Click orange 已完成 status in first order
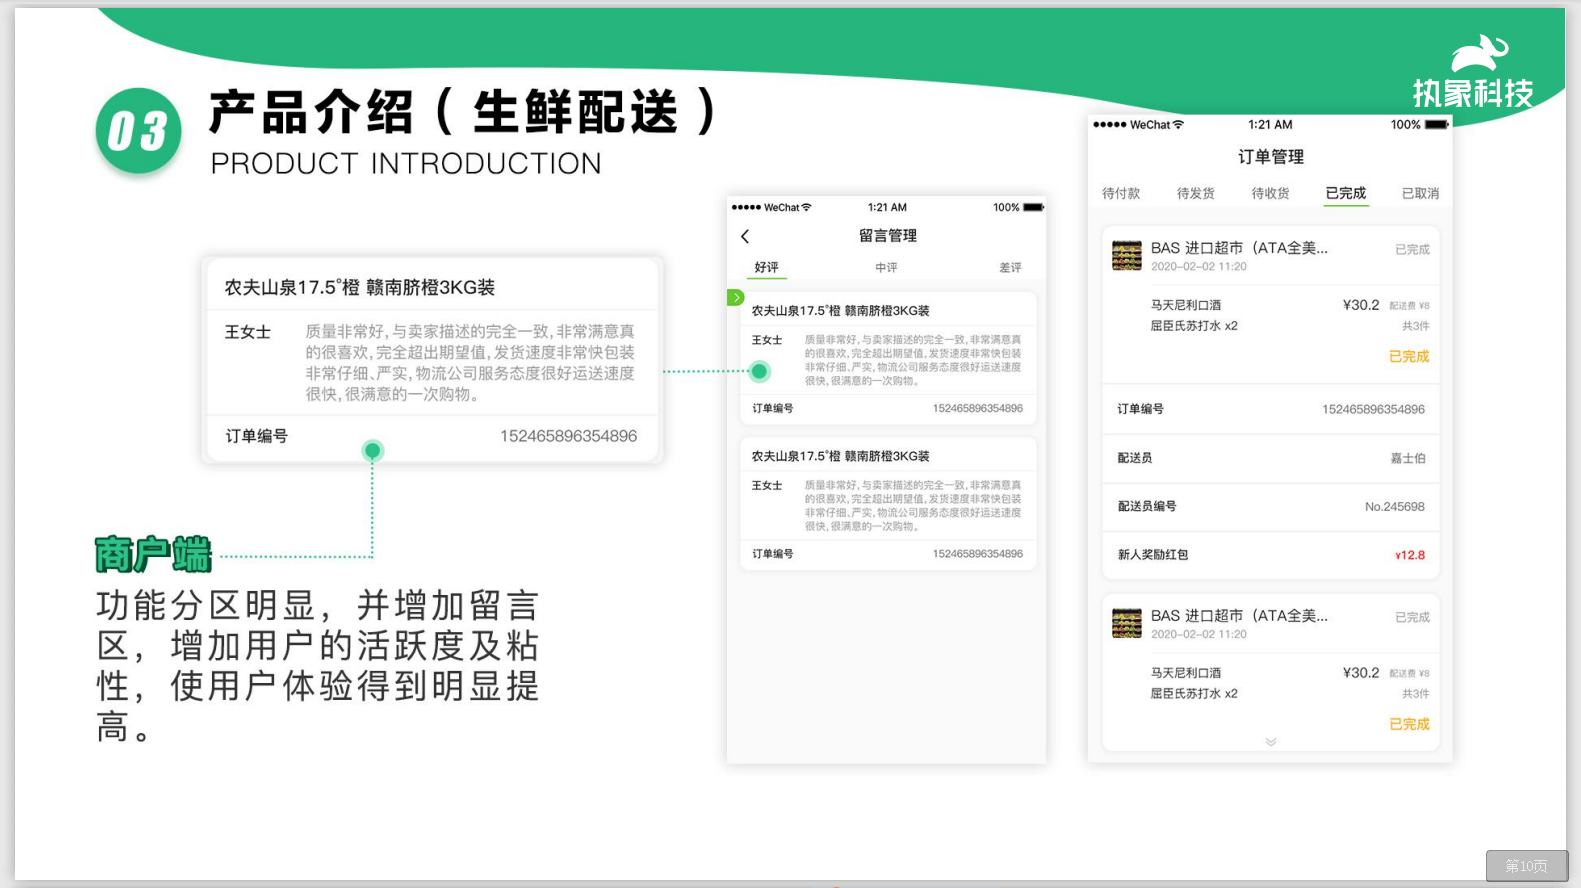This screenshot has width=1581, height=888. click(1408, 357)
